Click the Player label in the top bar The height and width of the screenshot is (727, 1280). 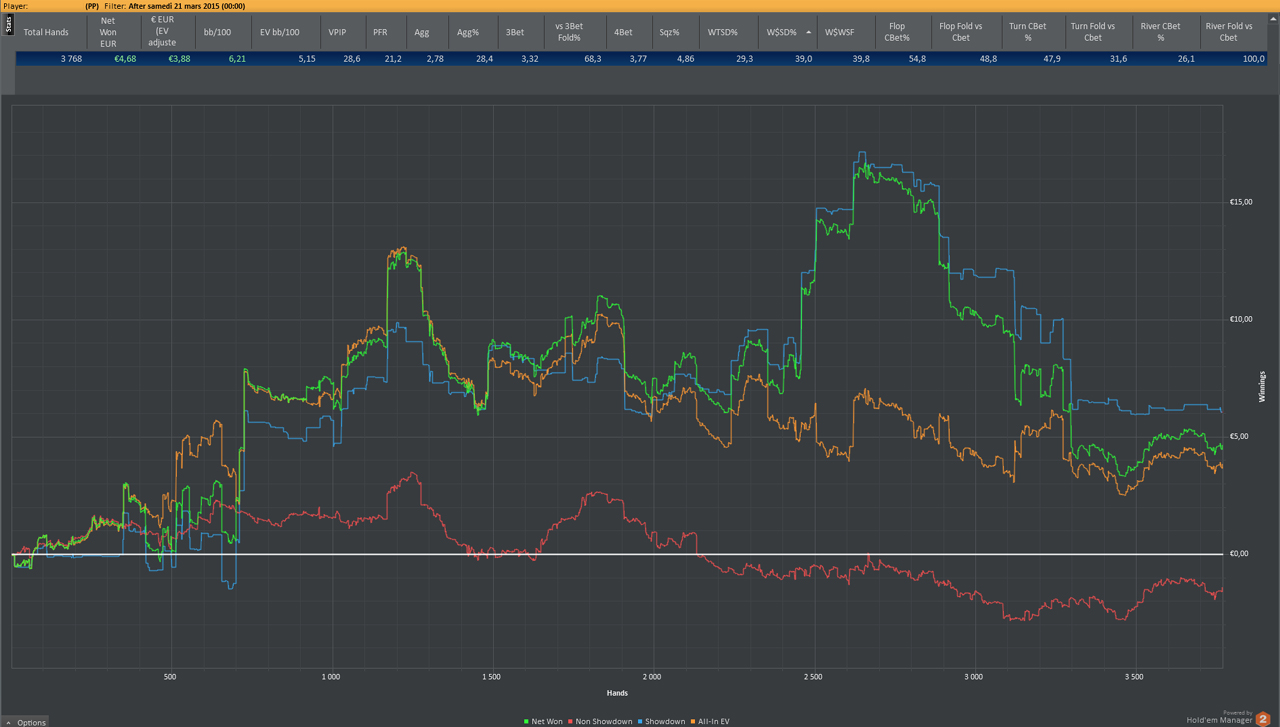15,6
